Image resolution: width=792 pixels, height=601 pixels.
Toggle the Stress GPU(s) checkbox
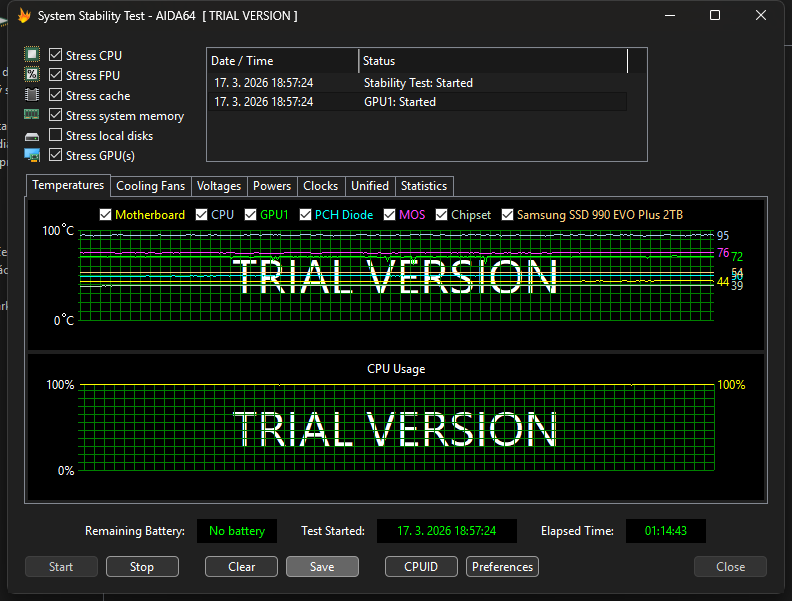point(56,155)
